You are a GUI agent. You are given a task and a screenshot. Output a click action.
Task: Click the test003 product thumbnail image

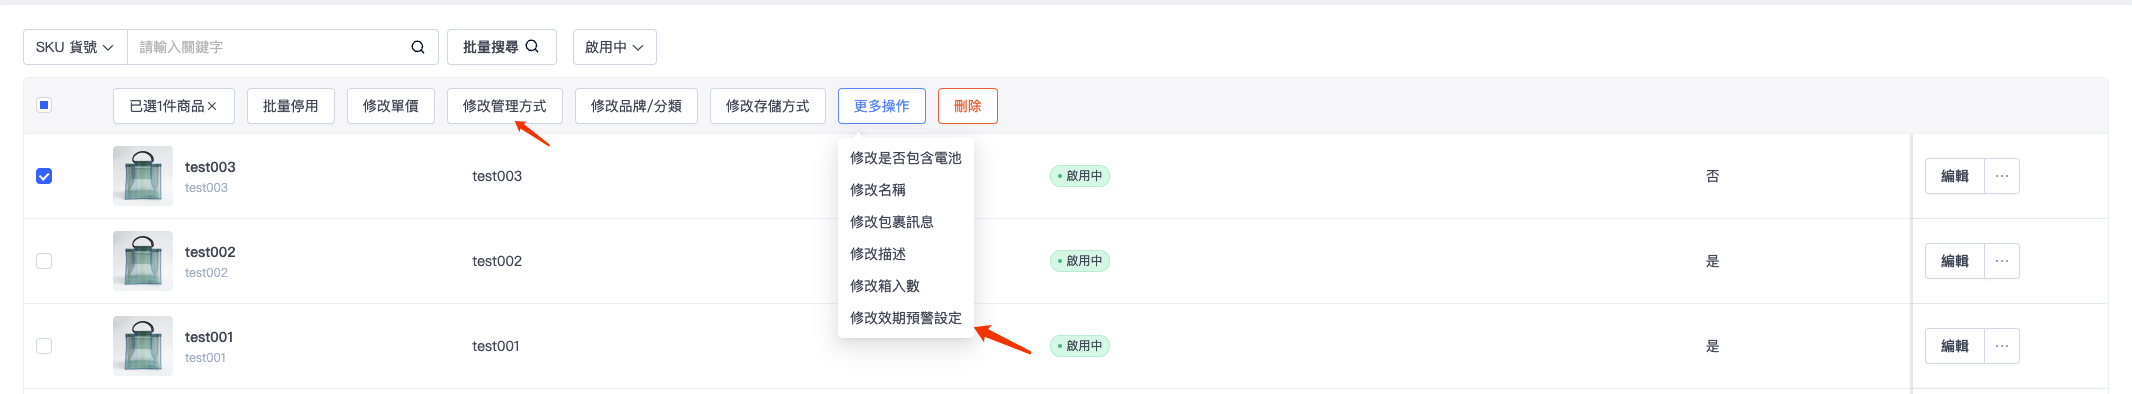[x=143, y=176]
